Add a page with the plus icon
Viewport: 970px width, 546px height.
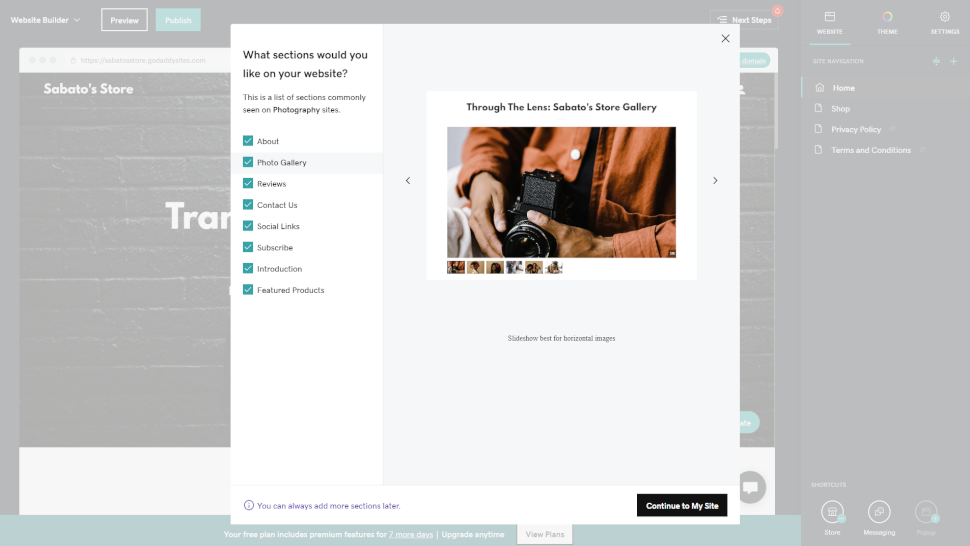[x=953, y=61]
